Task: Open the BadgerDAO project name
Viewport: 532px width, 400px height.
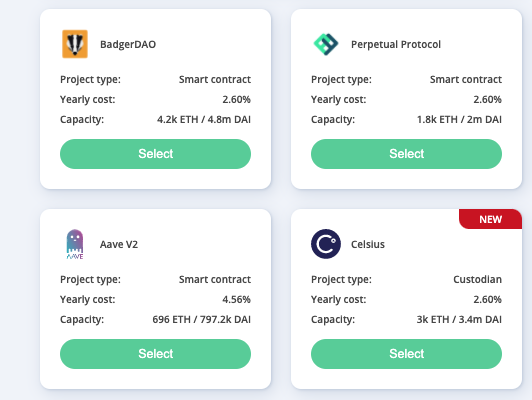Action: click(x=128, y=44)
